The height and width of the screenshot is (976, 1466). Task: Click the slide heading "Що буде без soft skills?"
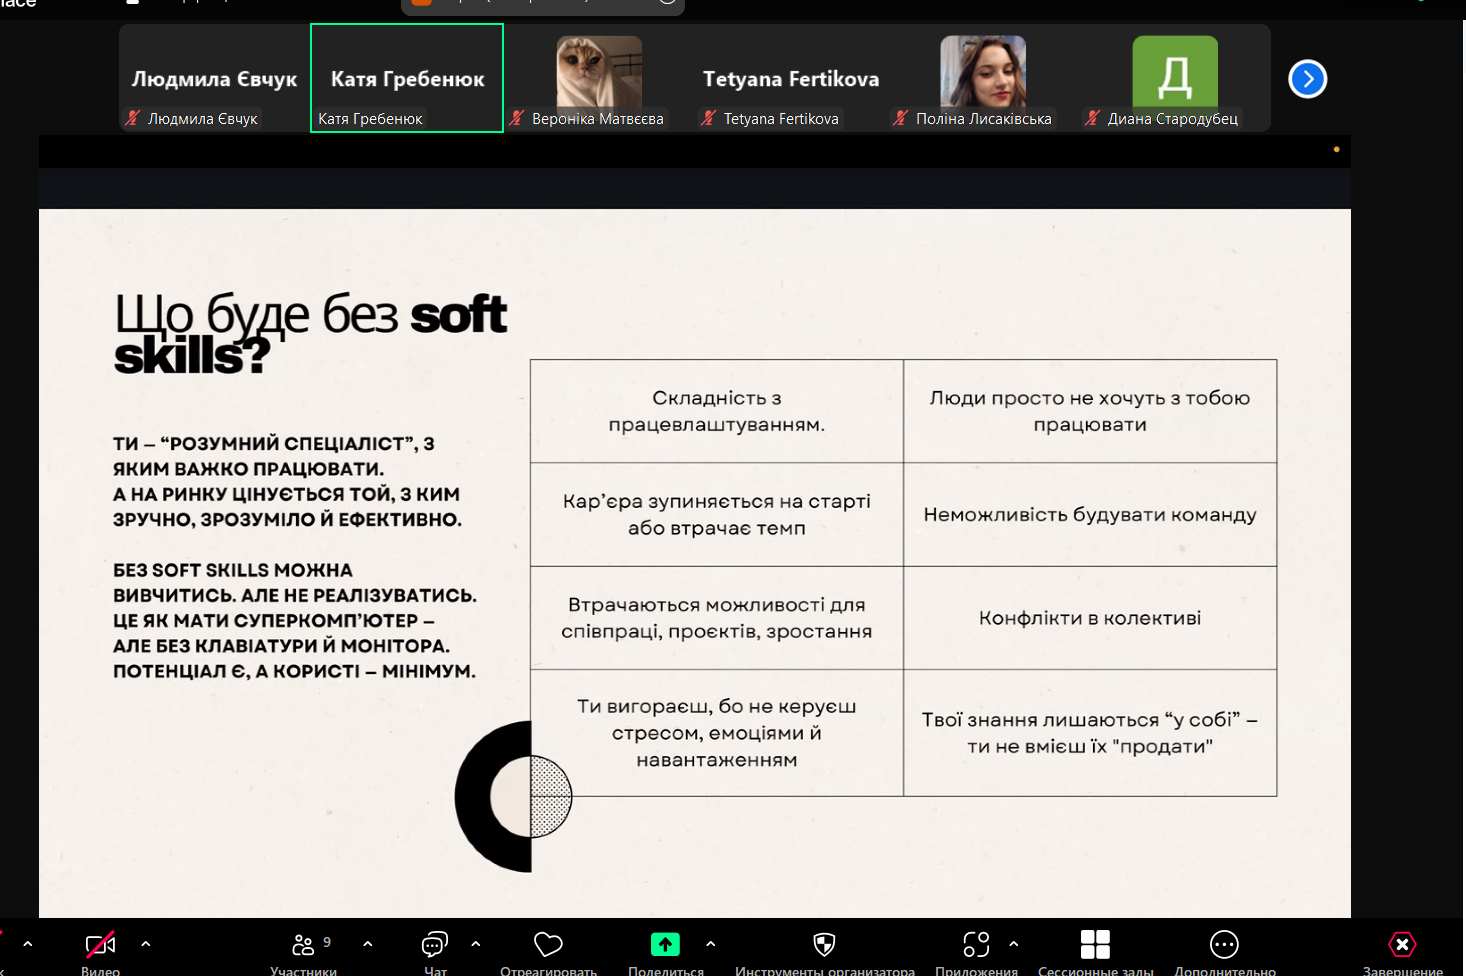coord(311,334)
